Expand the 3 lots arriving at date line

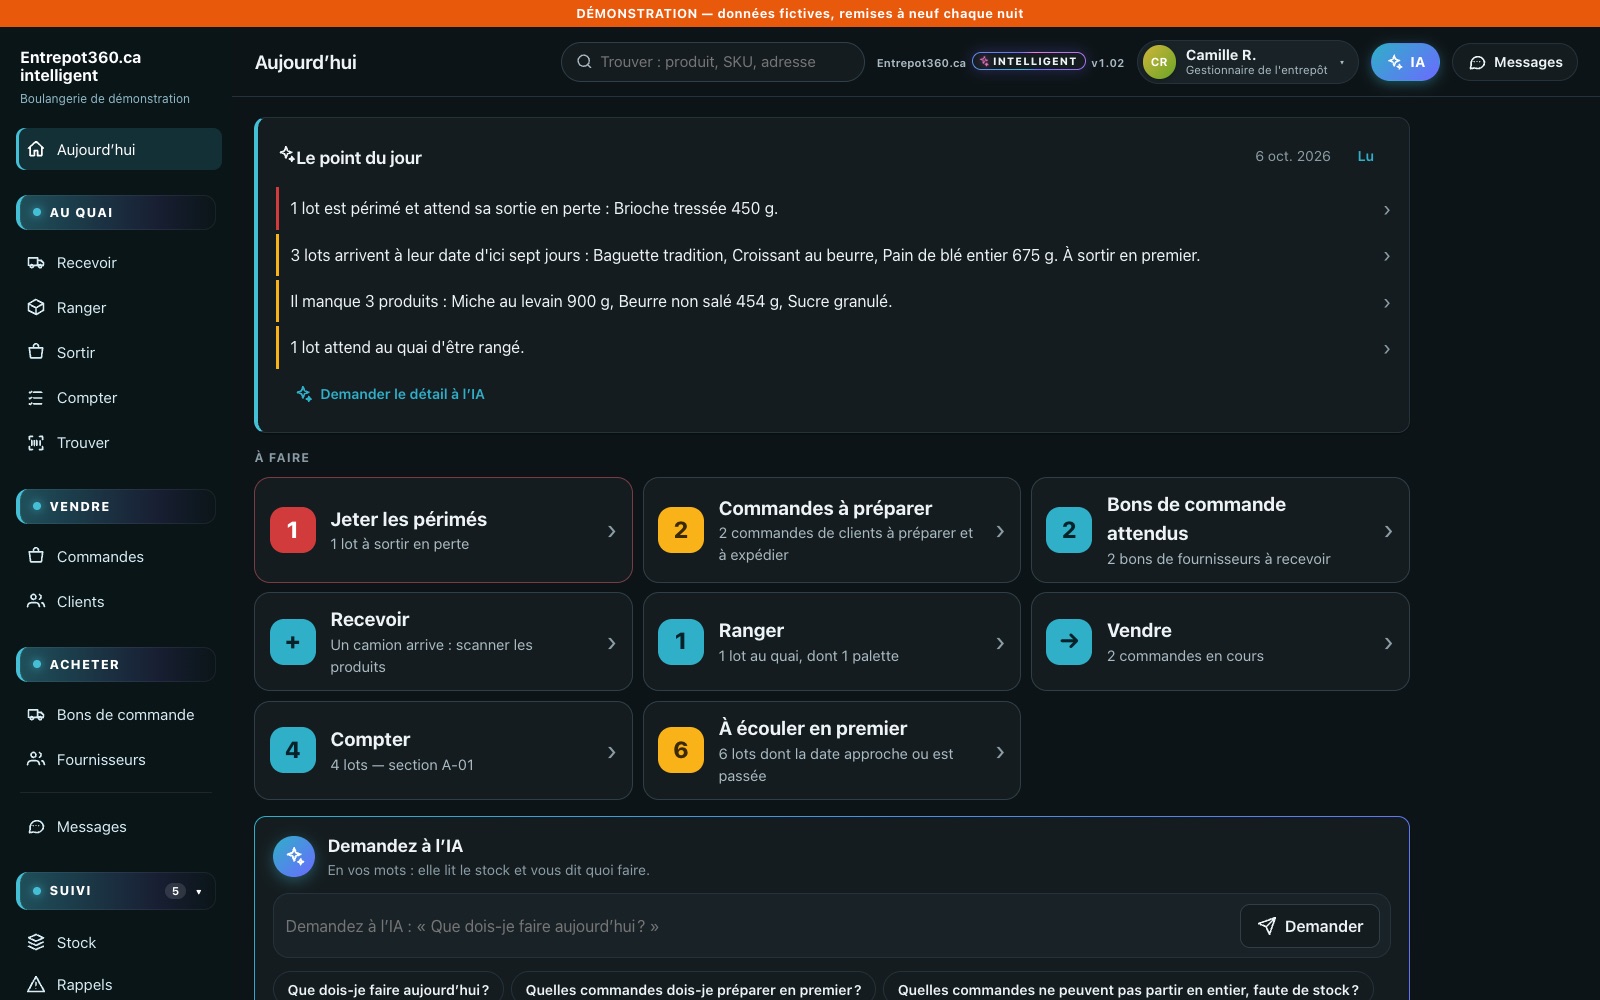tap(834, 256)
